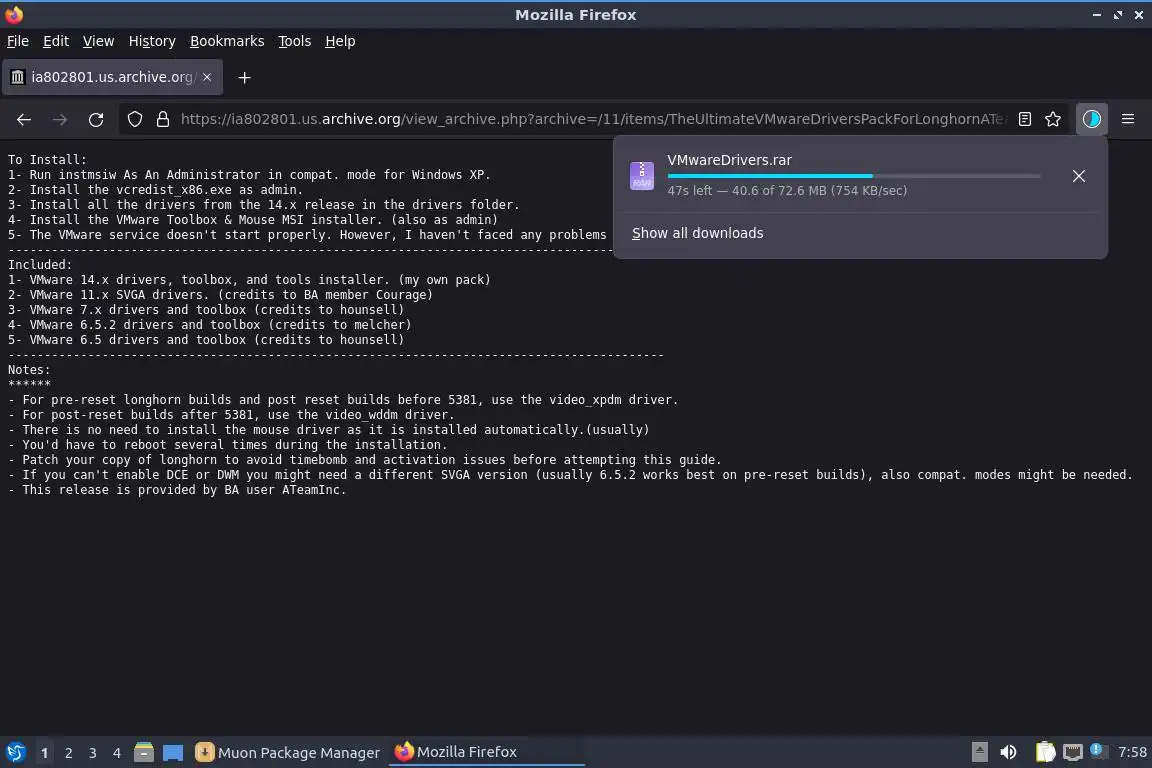Click the 'Notes:' heading text
Screen dimensions: 1152x768
click(29, 370)
